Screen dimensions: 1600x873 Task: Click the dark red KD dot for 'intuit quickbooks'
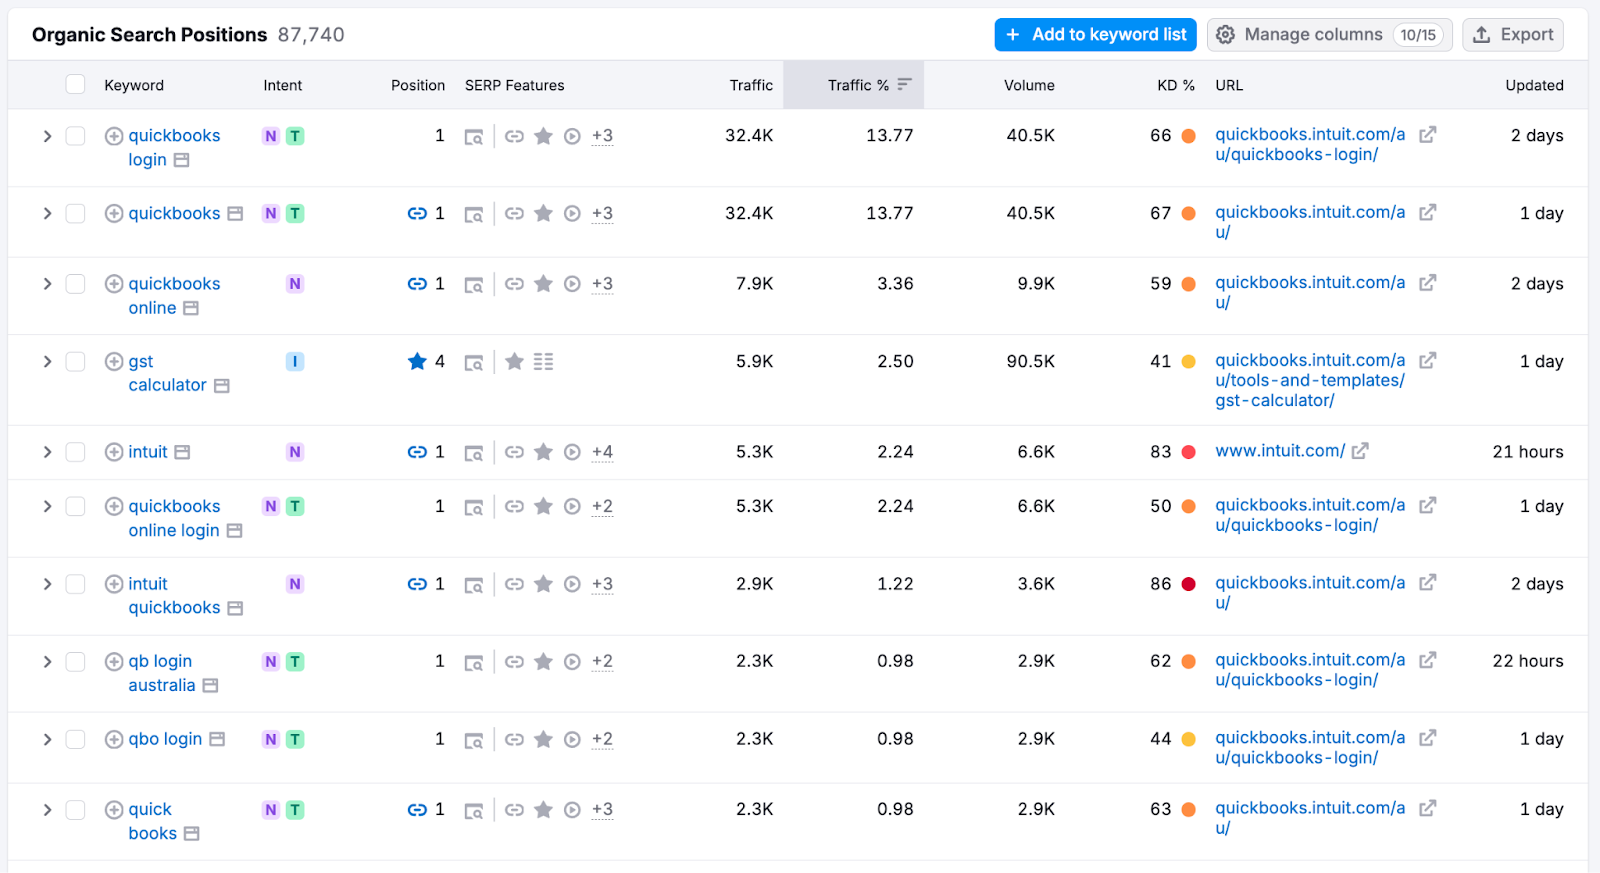[1188, 584]
